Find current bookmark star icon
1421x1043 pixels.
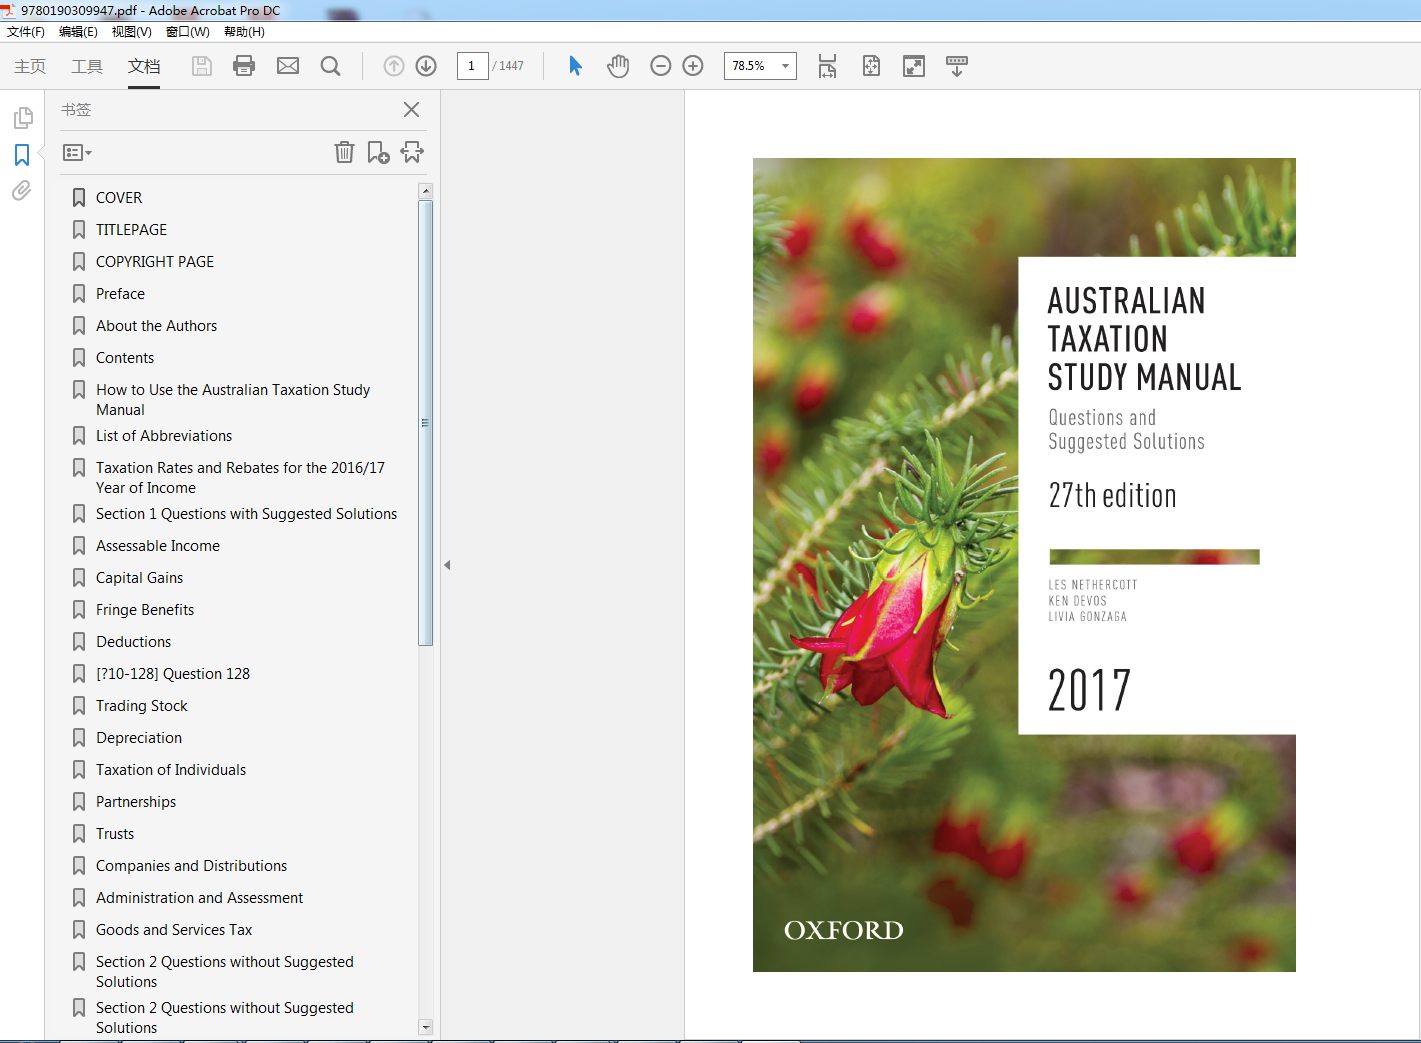coord(412,152)
